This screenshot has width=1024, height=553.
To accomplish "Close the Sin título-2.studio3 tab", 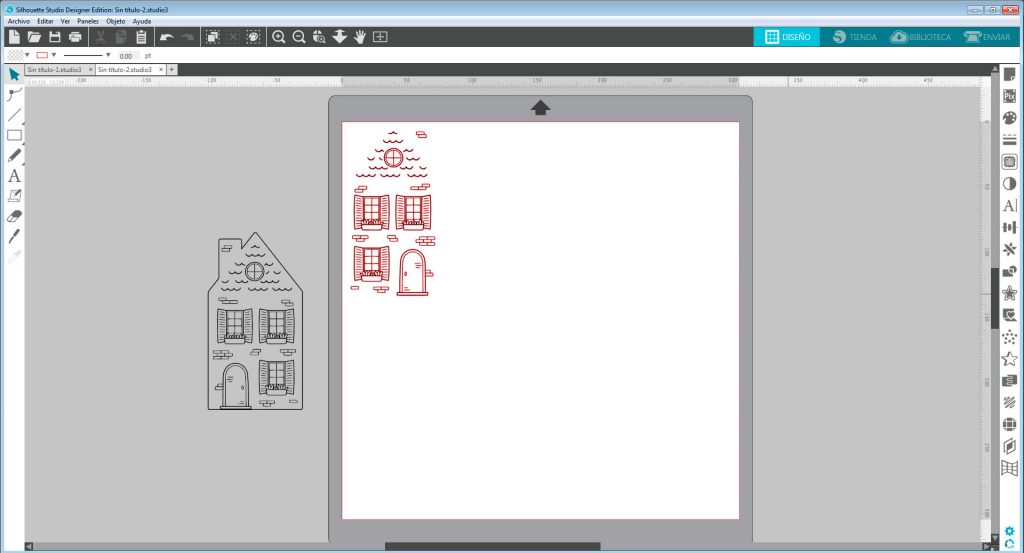I will [x=161, y=69].
